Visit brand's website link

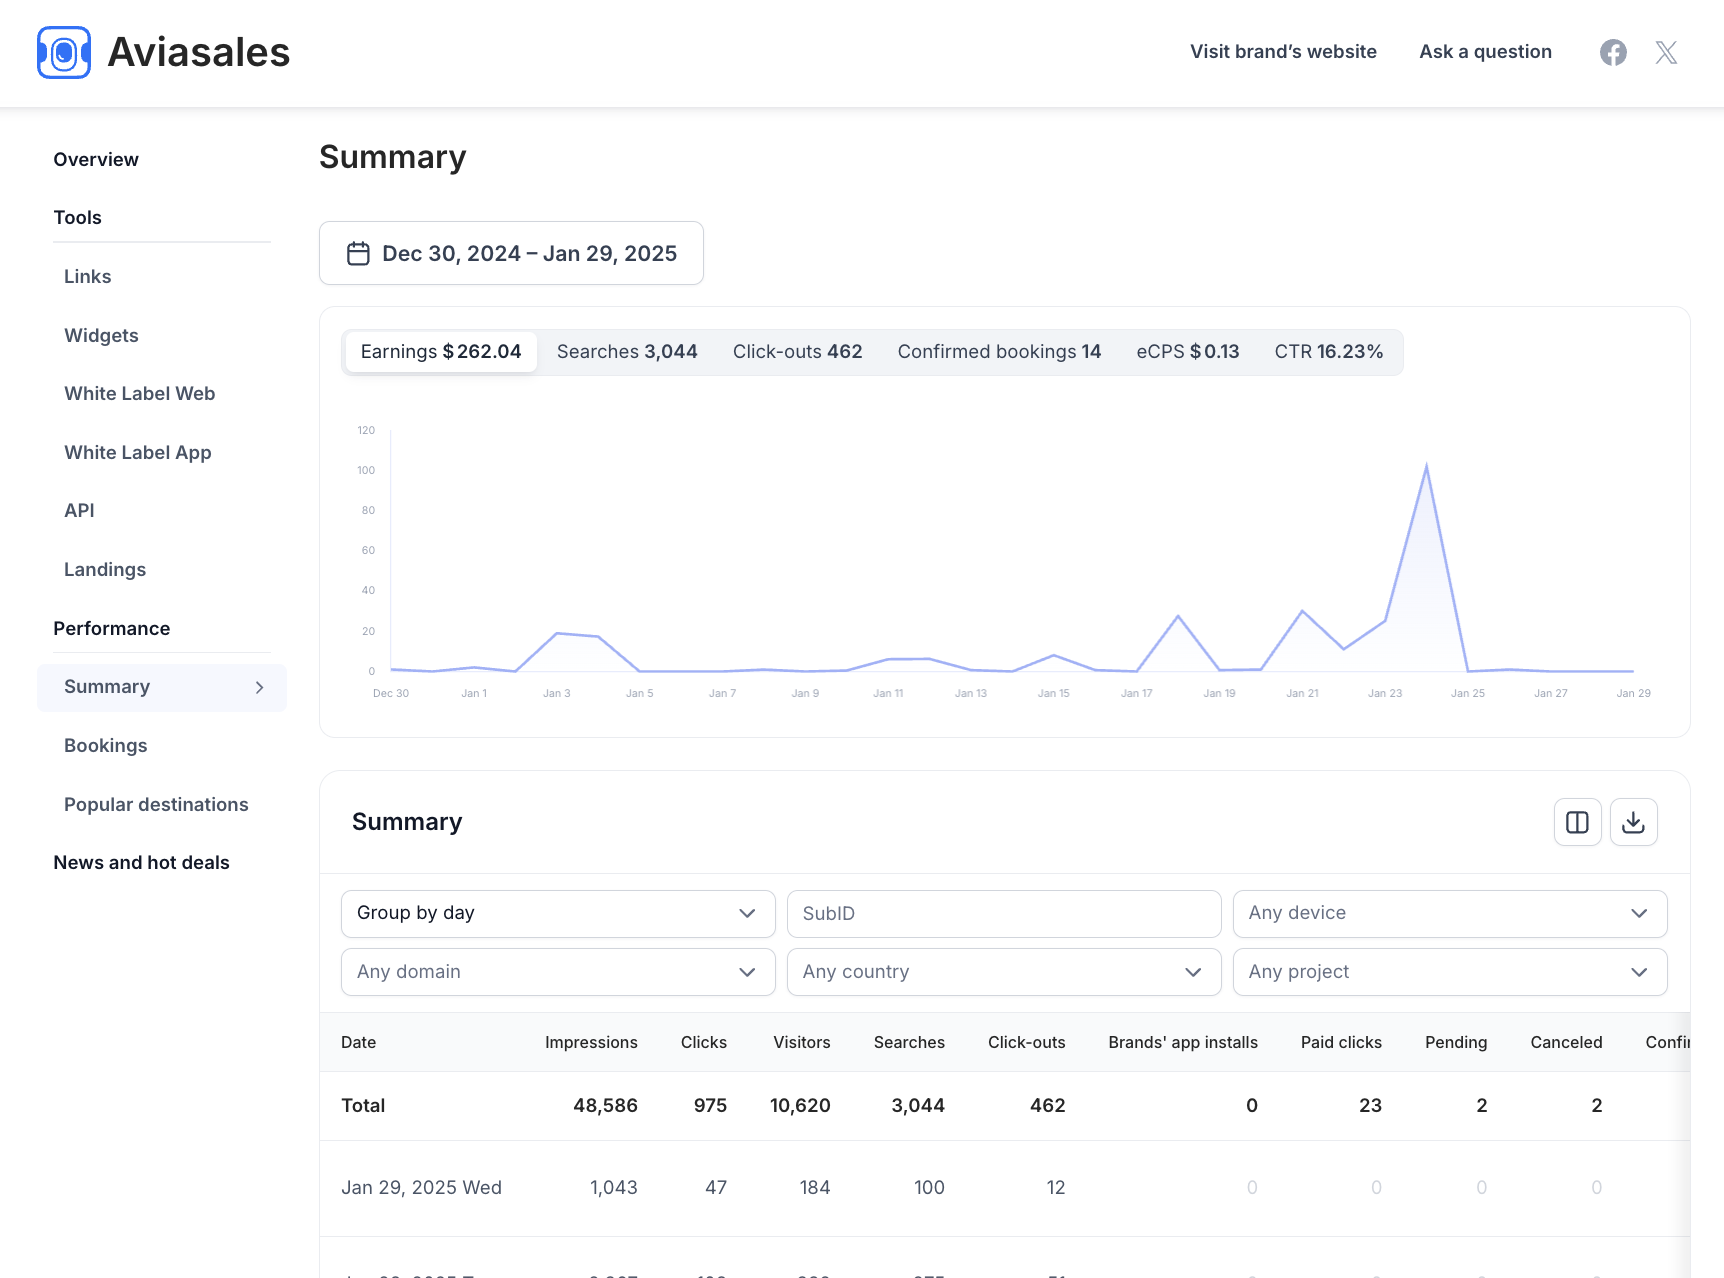pos(1283,52)
